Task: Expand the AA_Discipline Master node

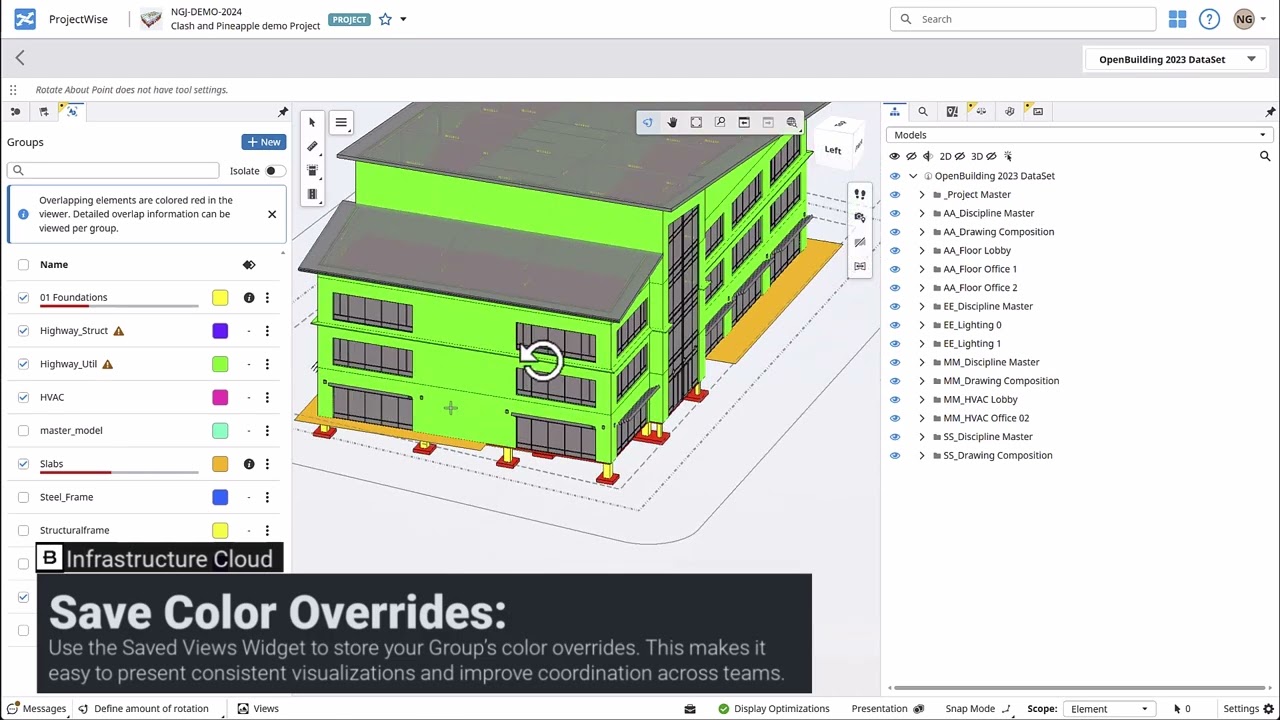Action: (922, 213)
